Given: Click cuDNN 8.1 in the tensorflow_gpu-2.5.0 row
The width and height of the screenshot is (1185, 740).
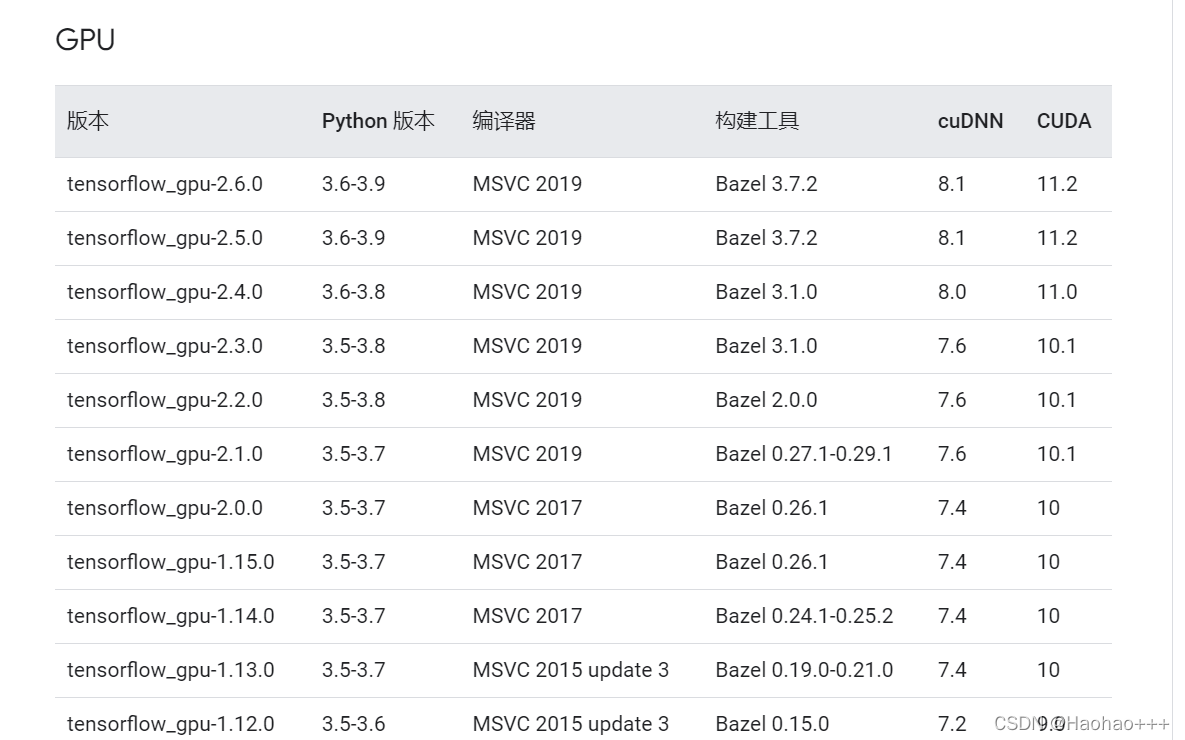Looking at the screenshot, I should pos(951,238).
